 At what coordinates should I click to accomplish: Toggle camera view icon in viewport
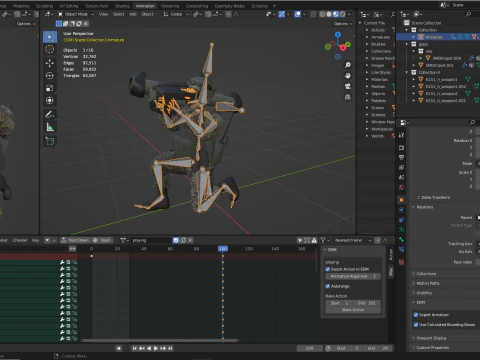(x=348, y=86)
